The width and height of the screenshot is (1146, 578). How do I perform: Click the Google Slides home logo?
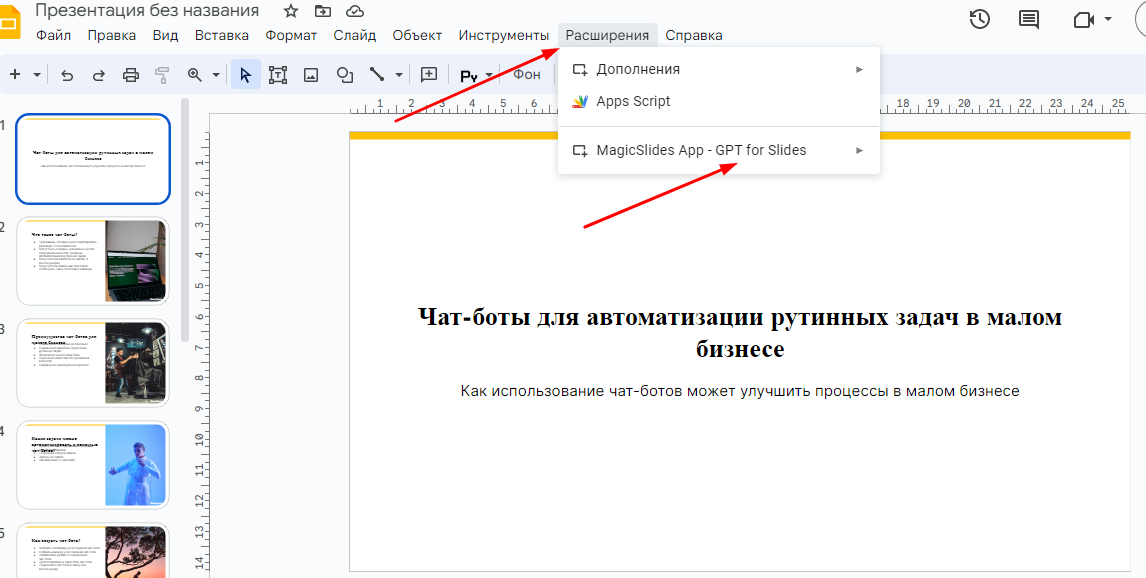point(10,22)
